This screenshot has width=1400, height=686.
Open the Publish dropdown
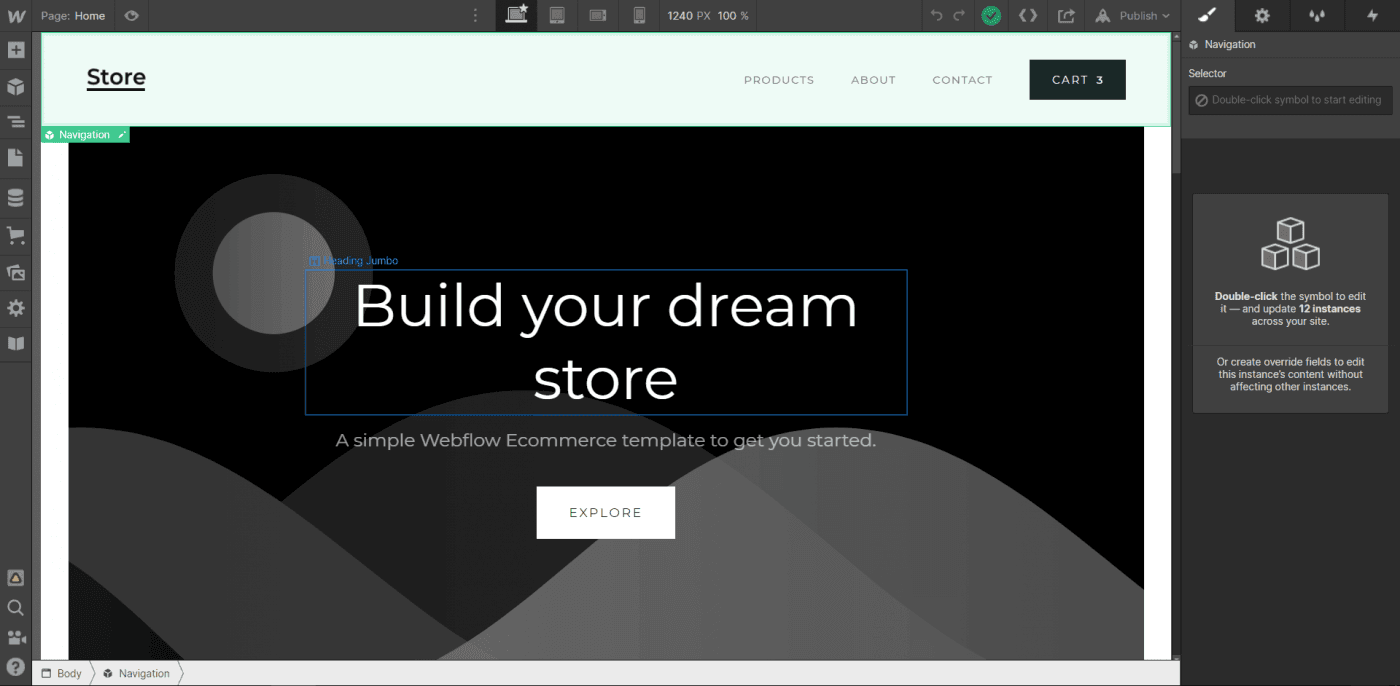click(1132, 16)
